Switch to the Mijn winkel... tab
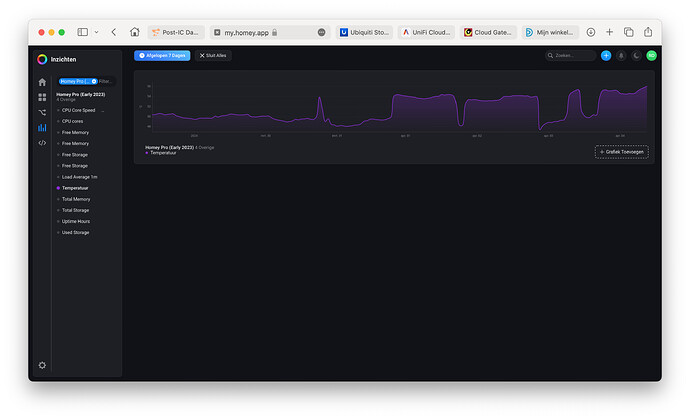Image resolution: width=690 pixels, height=418 pixels. tap(551, 32)
